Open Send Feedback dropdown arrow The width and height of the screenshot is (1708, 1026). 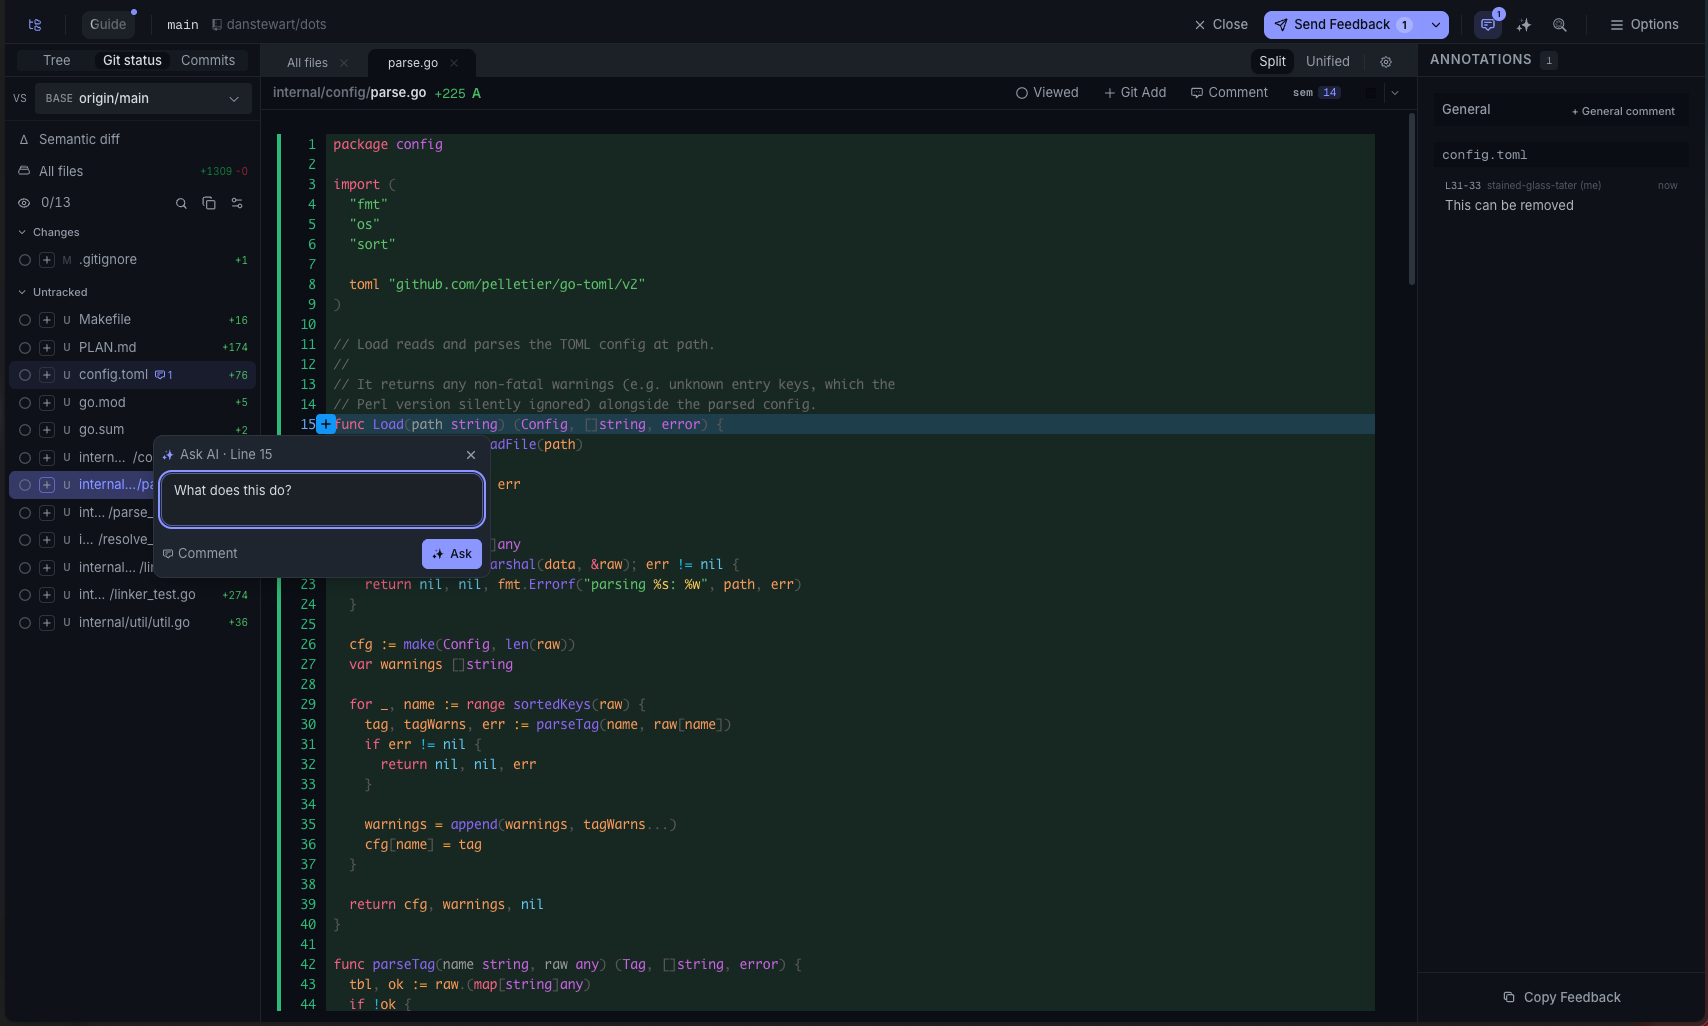click(x=1436, y=25)
